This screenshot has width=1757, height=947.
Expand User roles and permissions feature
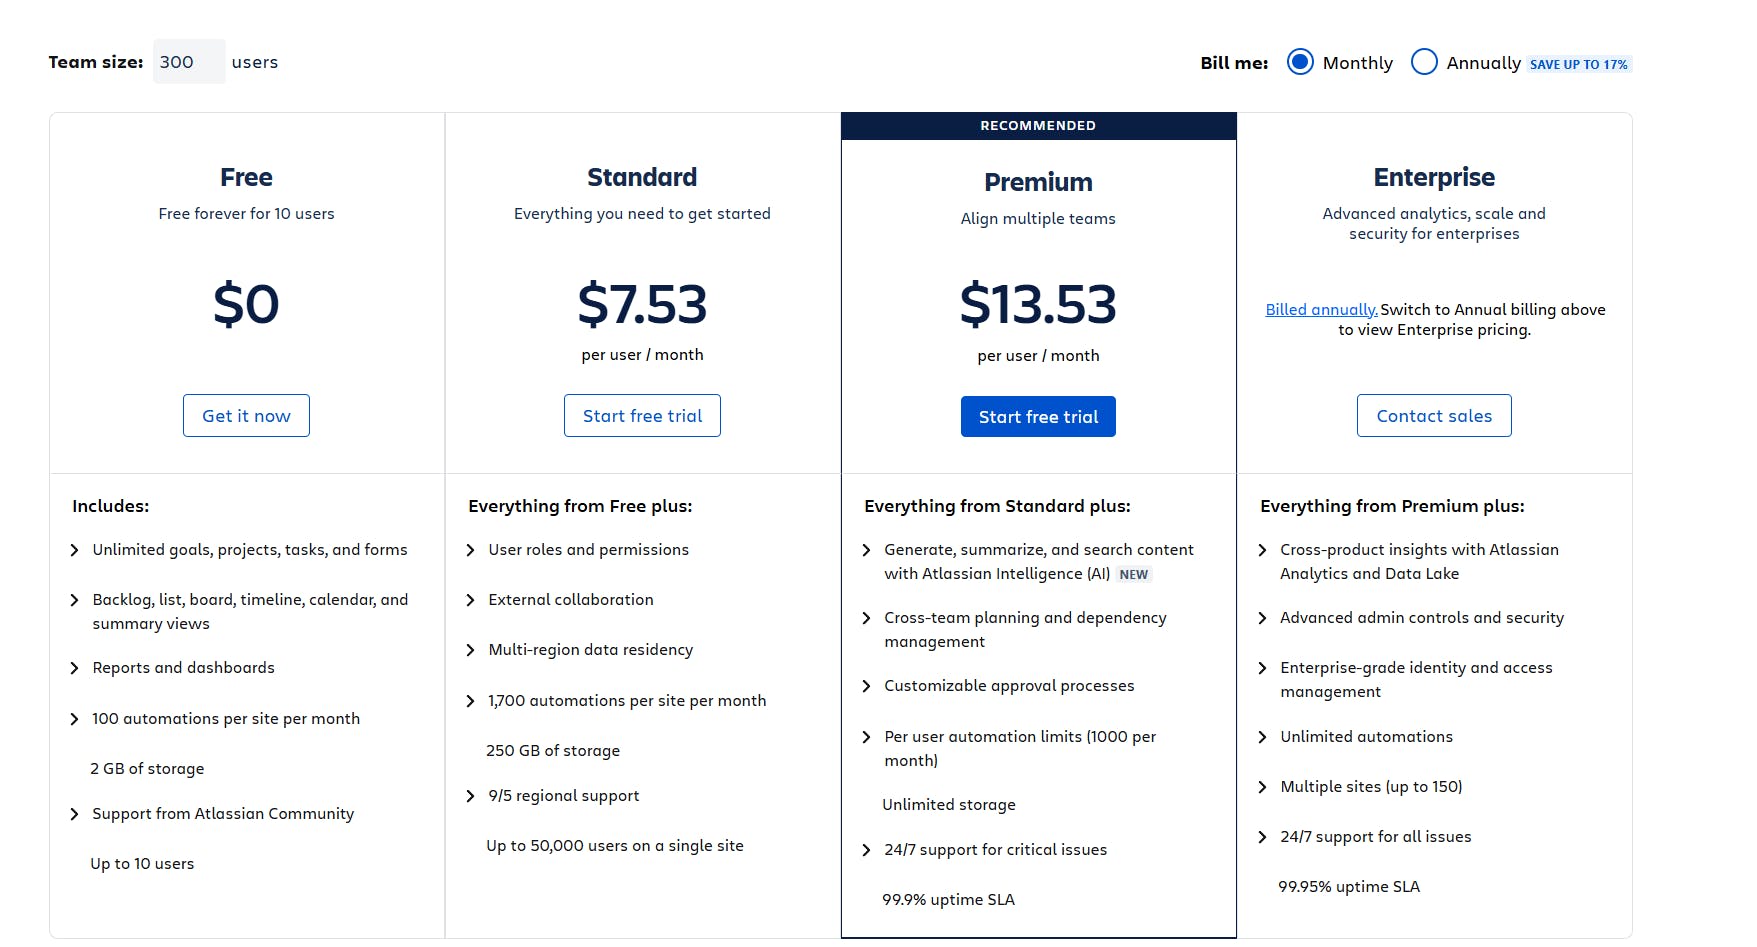tap(470, 549)
